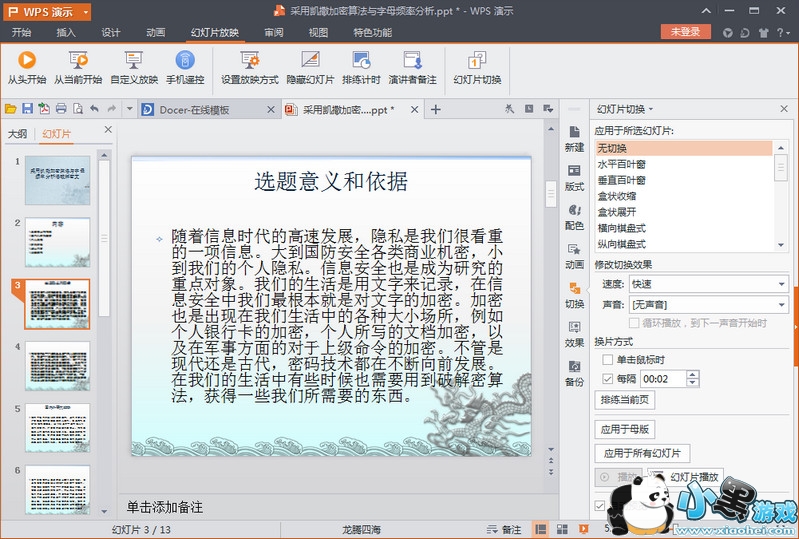
Task: Select 水平百叶窗 transition in list
Action: (x=622, y=164)
